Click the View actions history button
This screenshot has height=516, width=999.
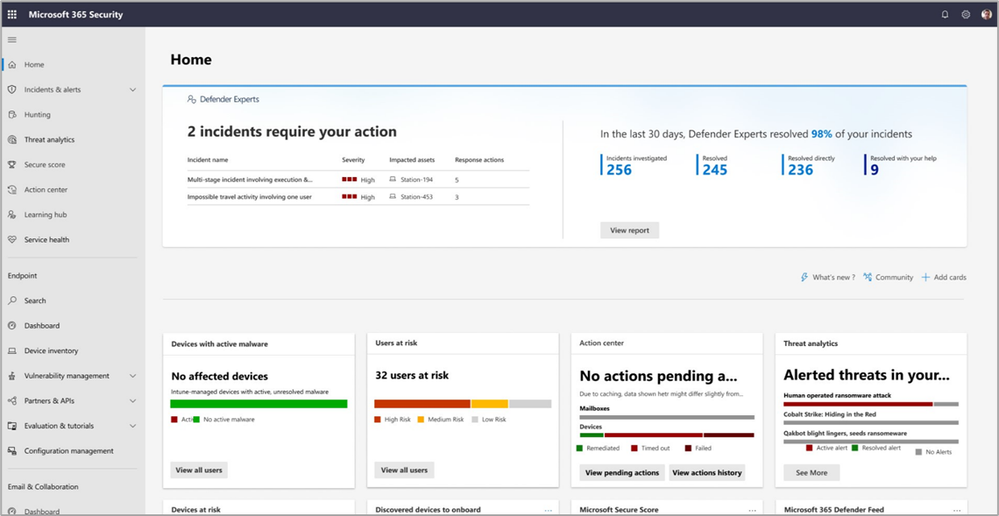707,473
